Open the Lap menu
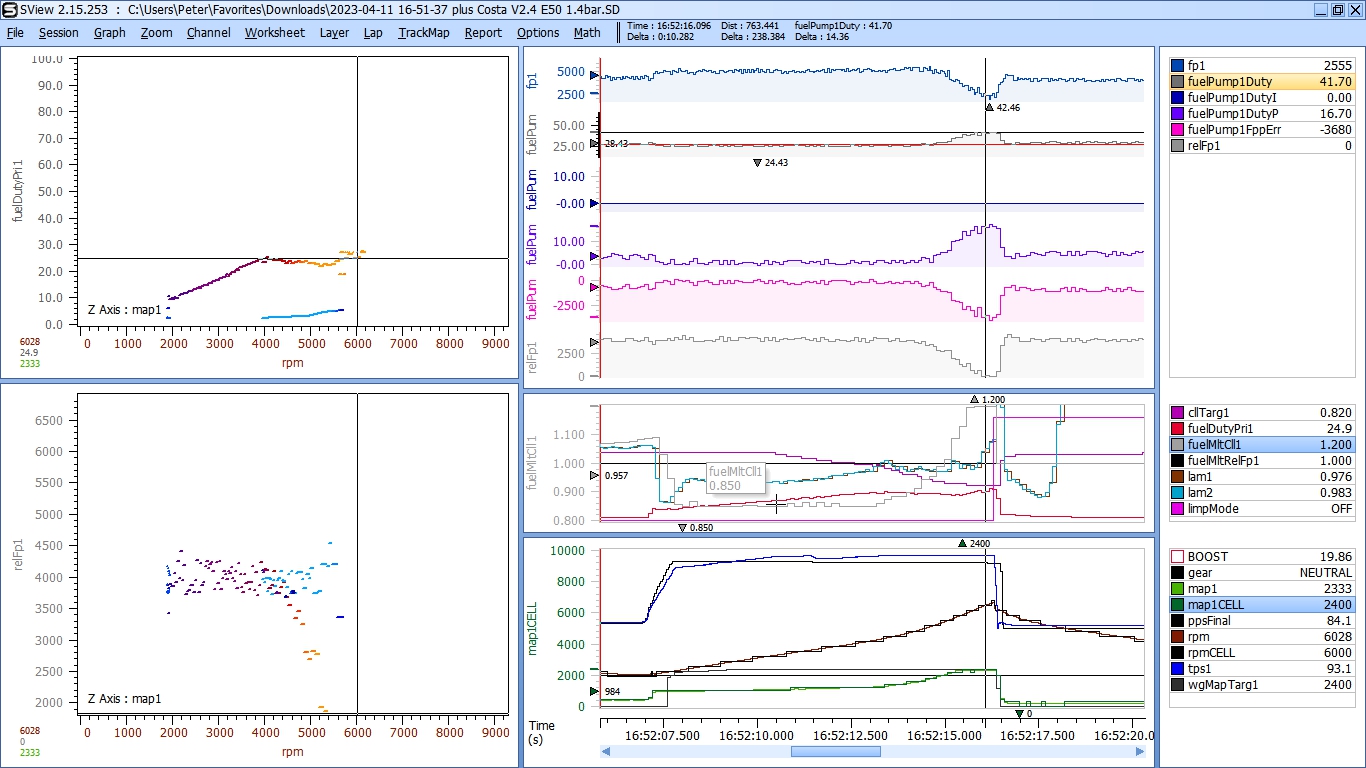The width and height of the screenshot is (1366, 768). [373, 32]
